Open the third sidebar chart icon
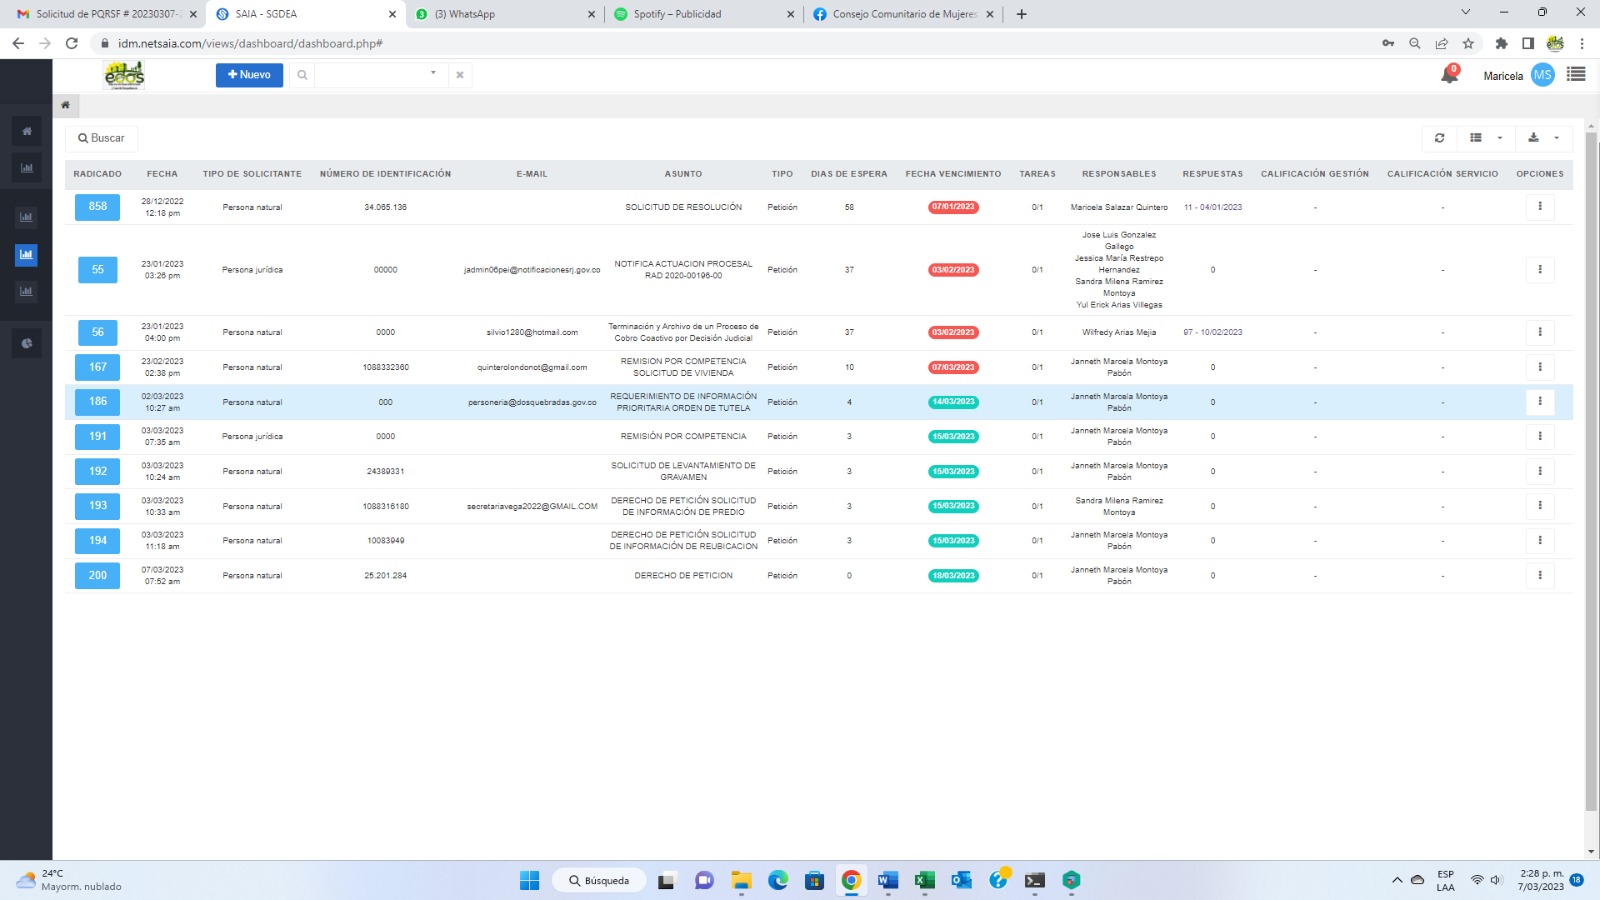This screenshot has width=1600, height=900. [26, 217]
